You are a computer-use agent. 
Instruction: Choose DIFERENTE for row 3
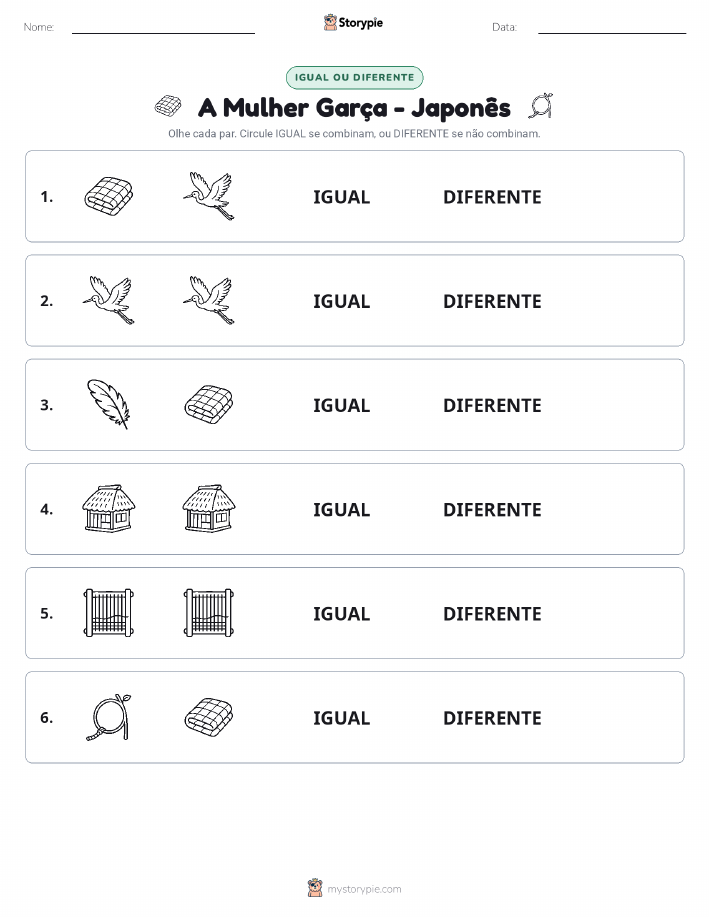492,405
